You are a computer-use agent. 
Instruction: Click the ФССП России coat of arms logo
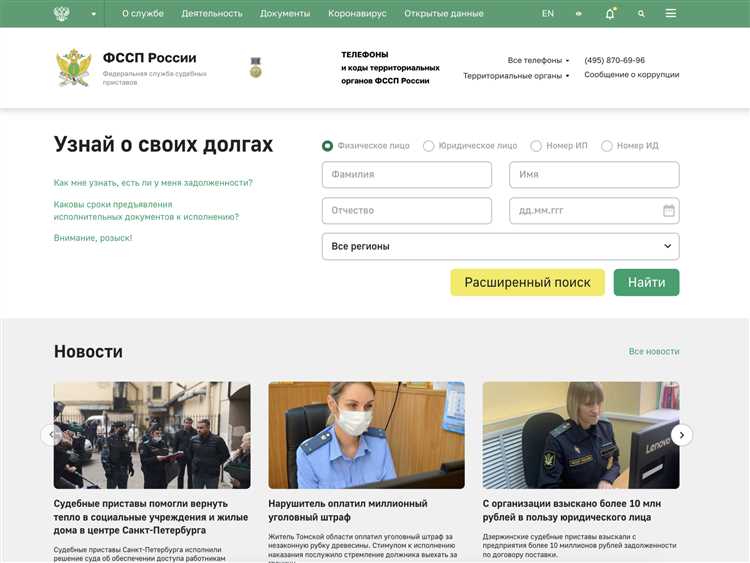pos(74,67)
